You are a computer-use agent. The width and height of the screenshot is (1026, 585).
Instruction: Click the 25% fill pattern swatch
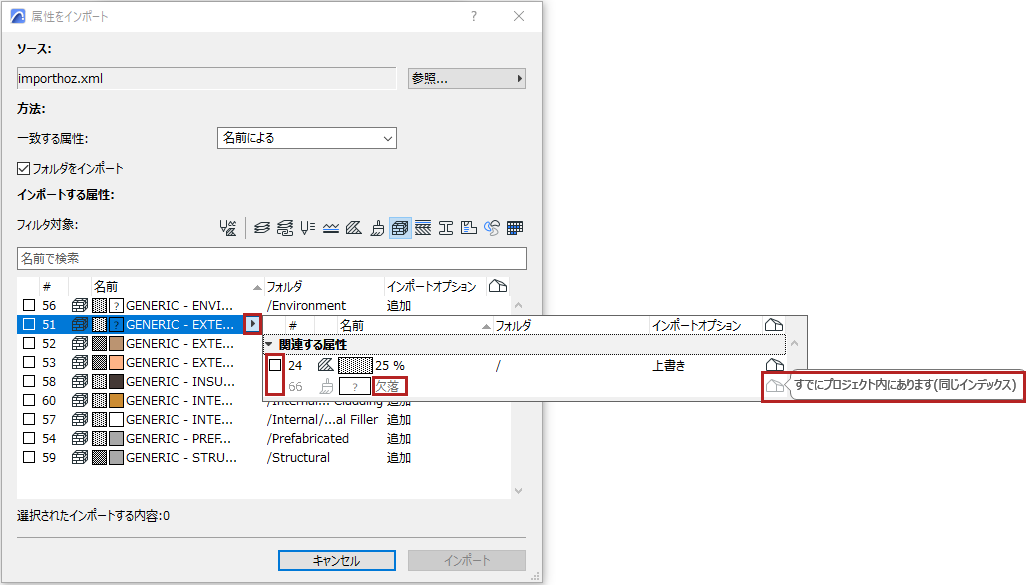click(357, 364)
